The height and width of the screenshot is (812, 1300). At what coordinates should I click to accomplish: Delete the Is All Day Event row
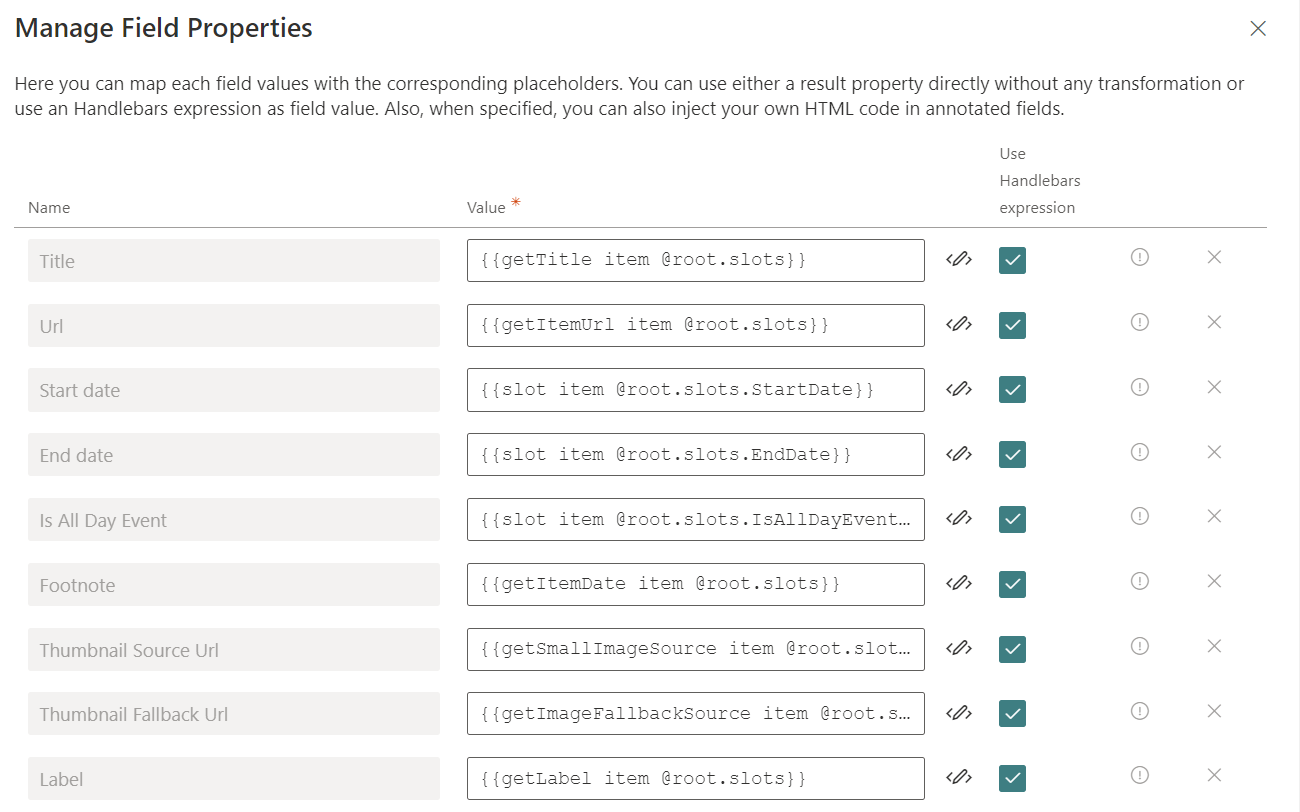[x=1214, y=516]
